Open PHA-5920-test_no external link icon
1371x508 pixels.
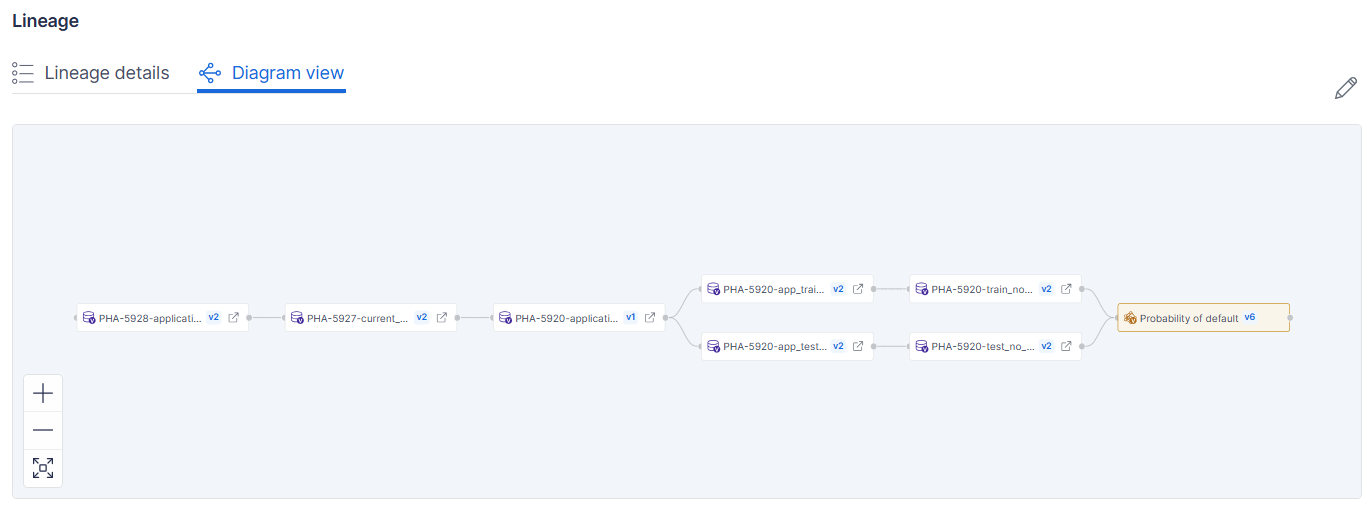(1065, 347)
